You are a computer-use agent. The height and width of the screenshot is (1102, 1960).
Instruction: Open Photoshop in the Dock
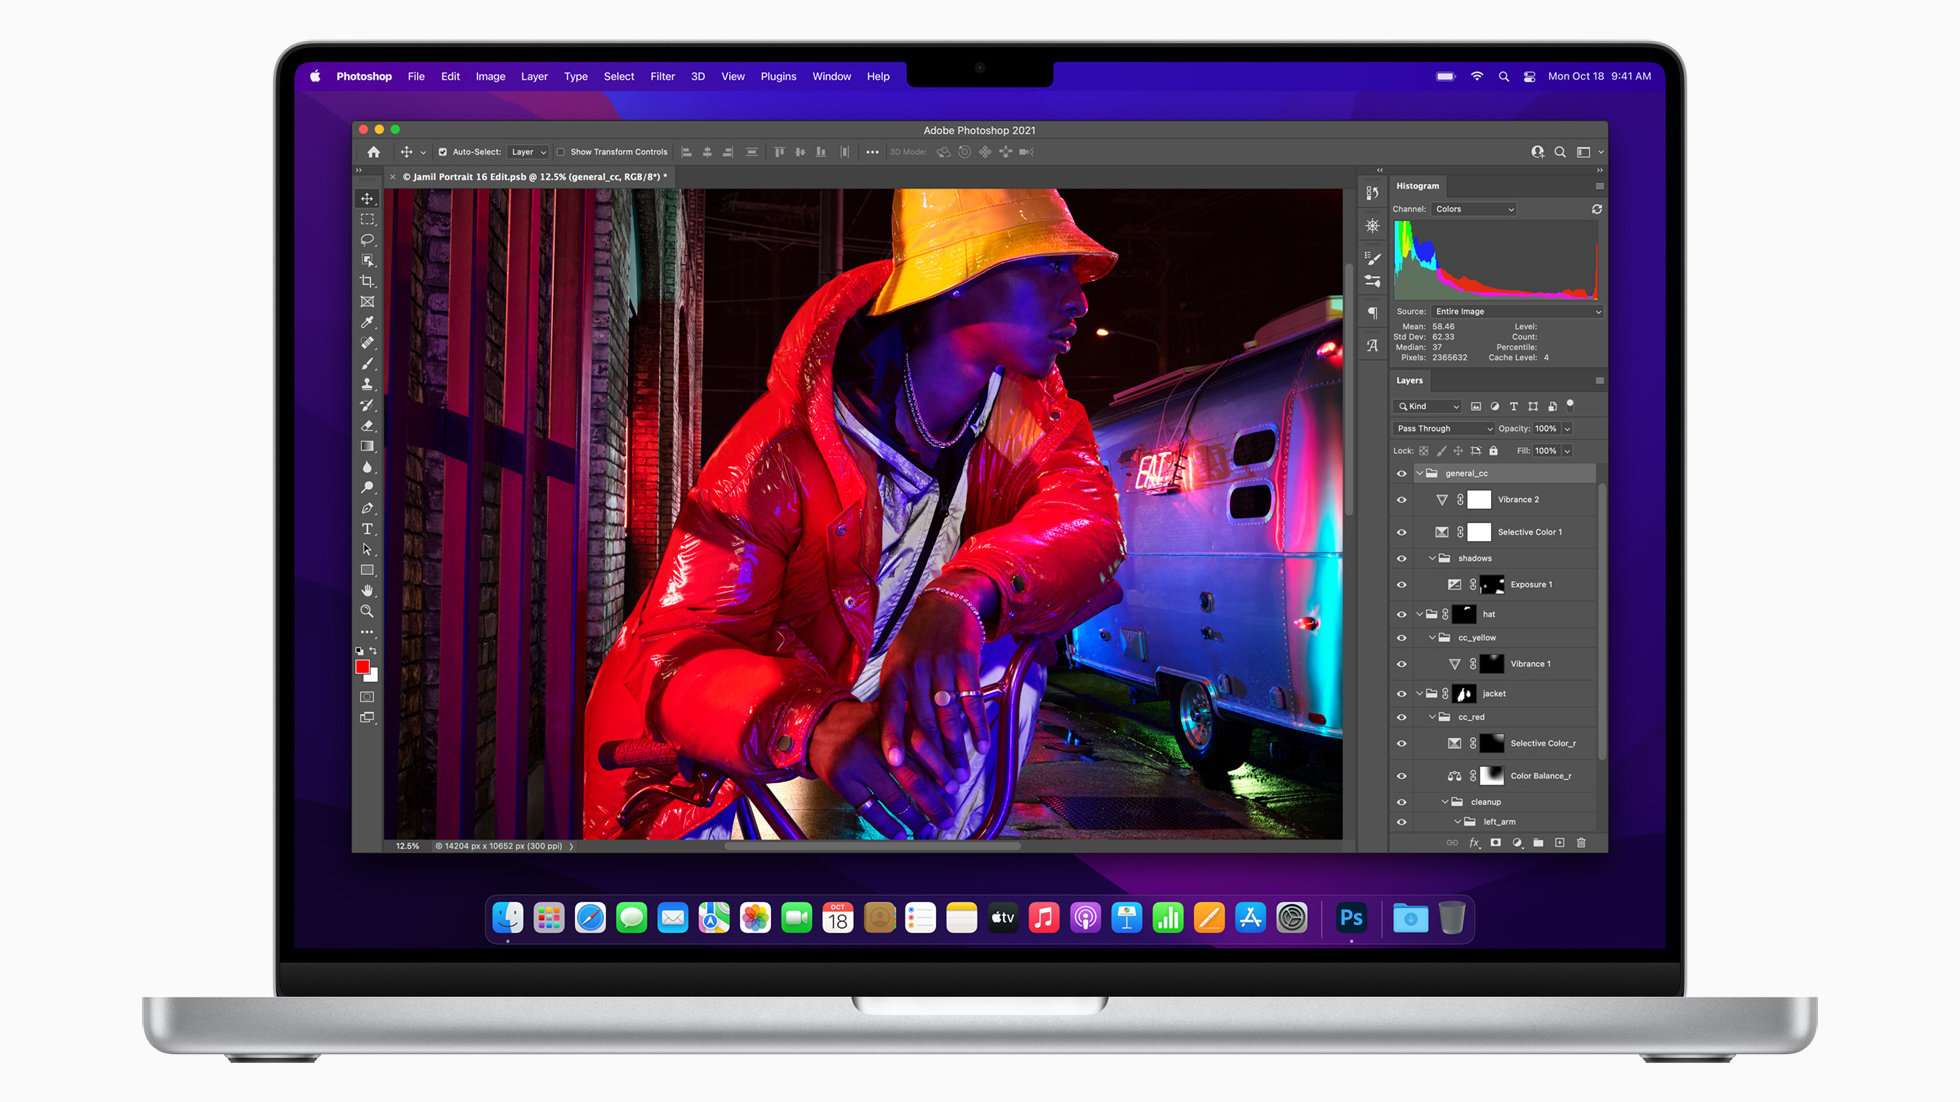coord(1350,918)
